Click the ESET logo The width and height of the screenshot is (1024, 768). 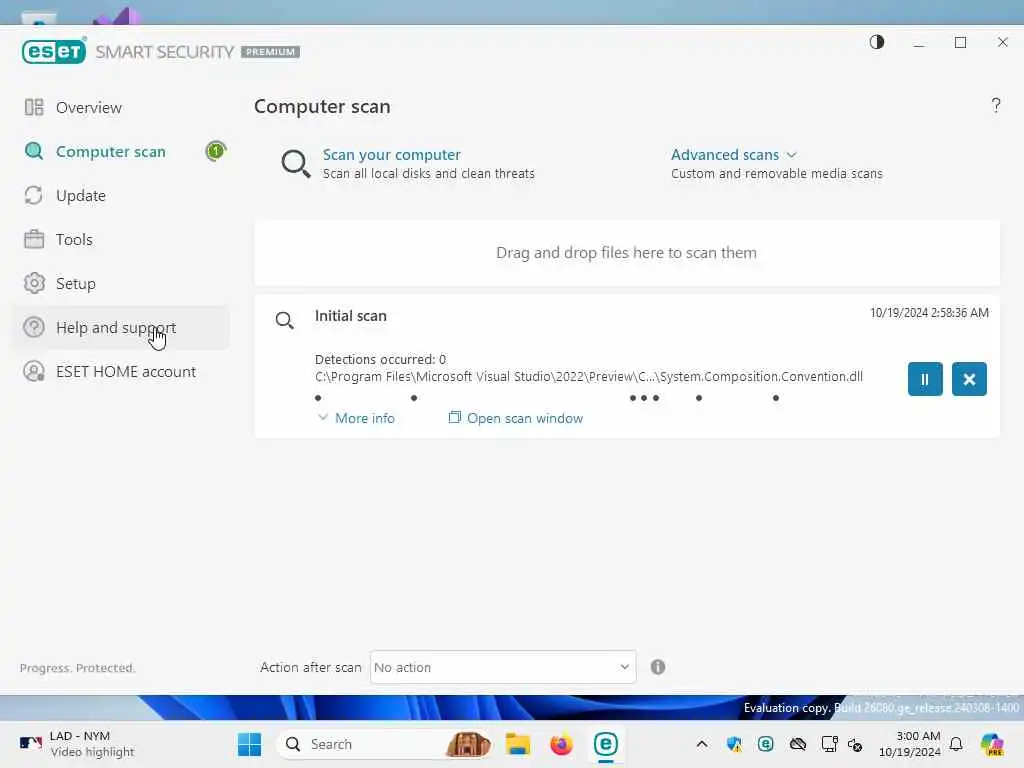54,51
